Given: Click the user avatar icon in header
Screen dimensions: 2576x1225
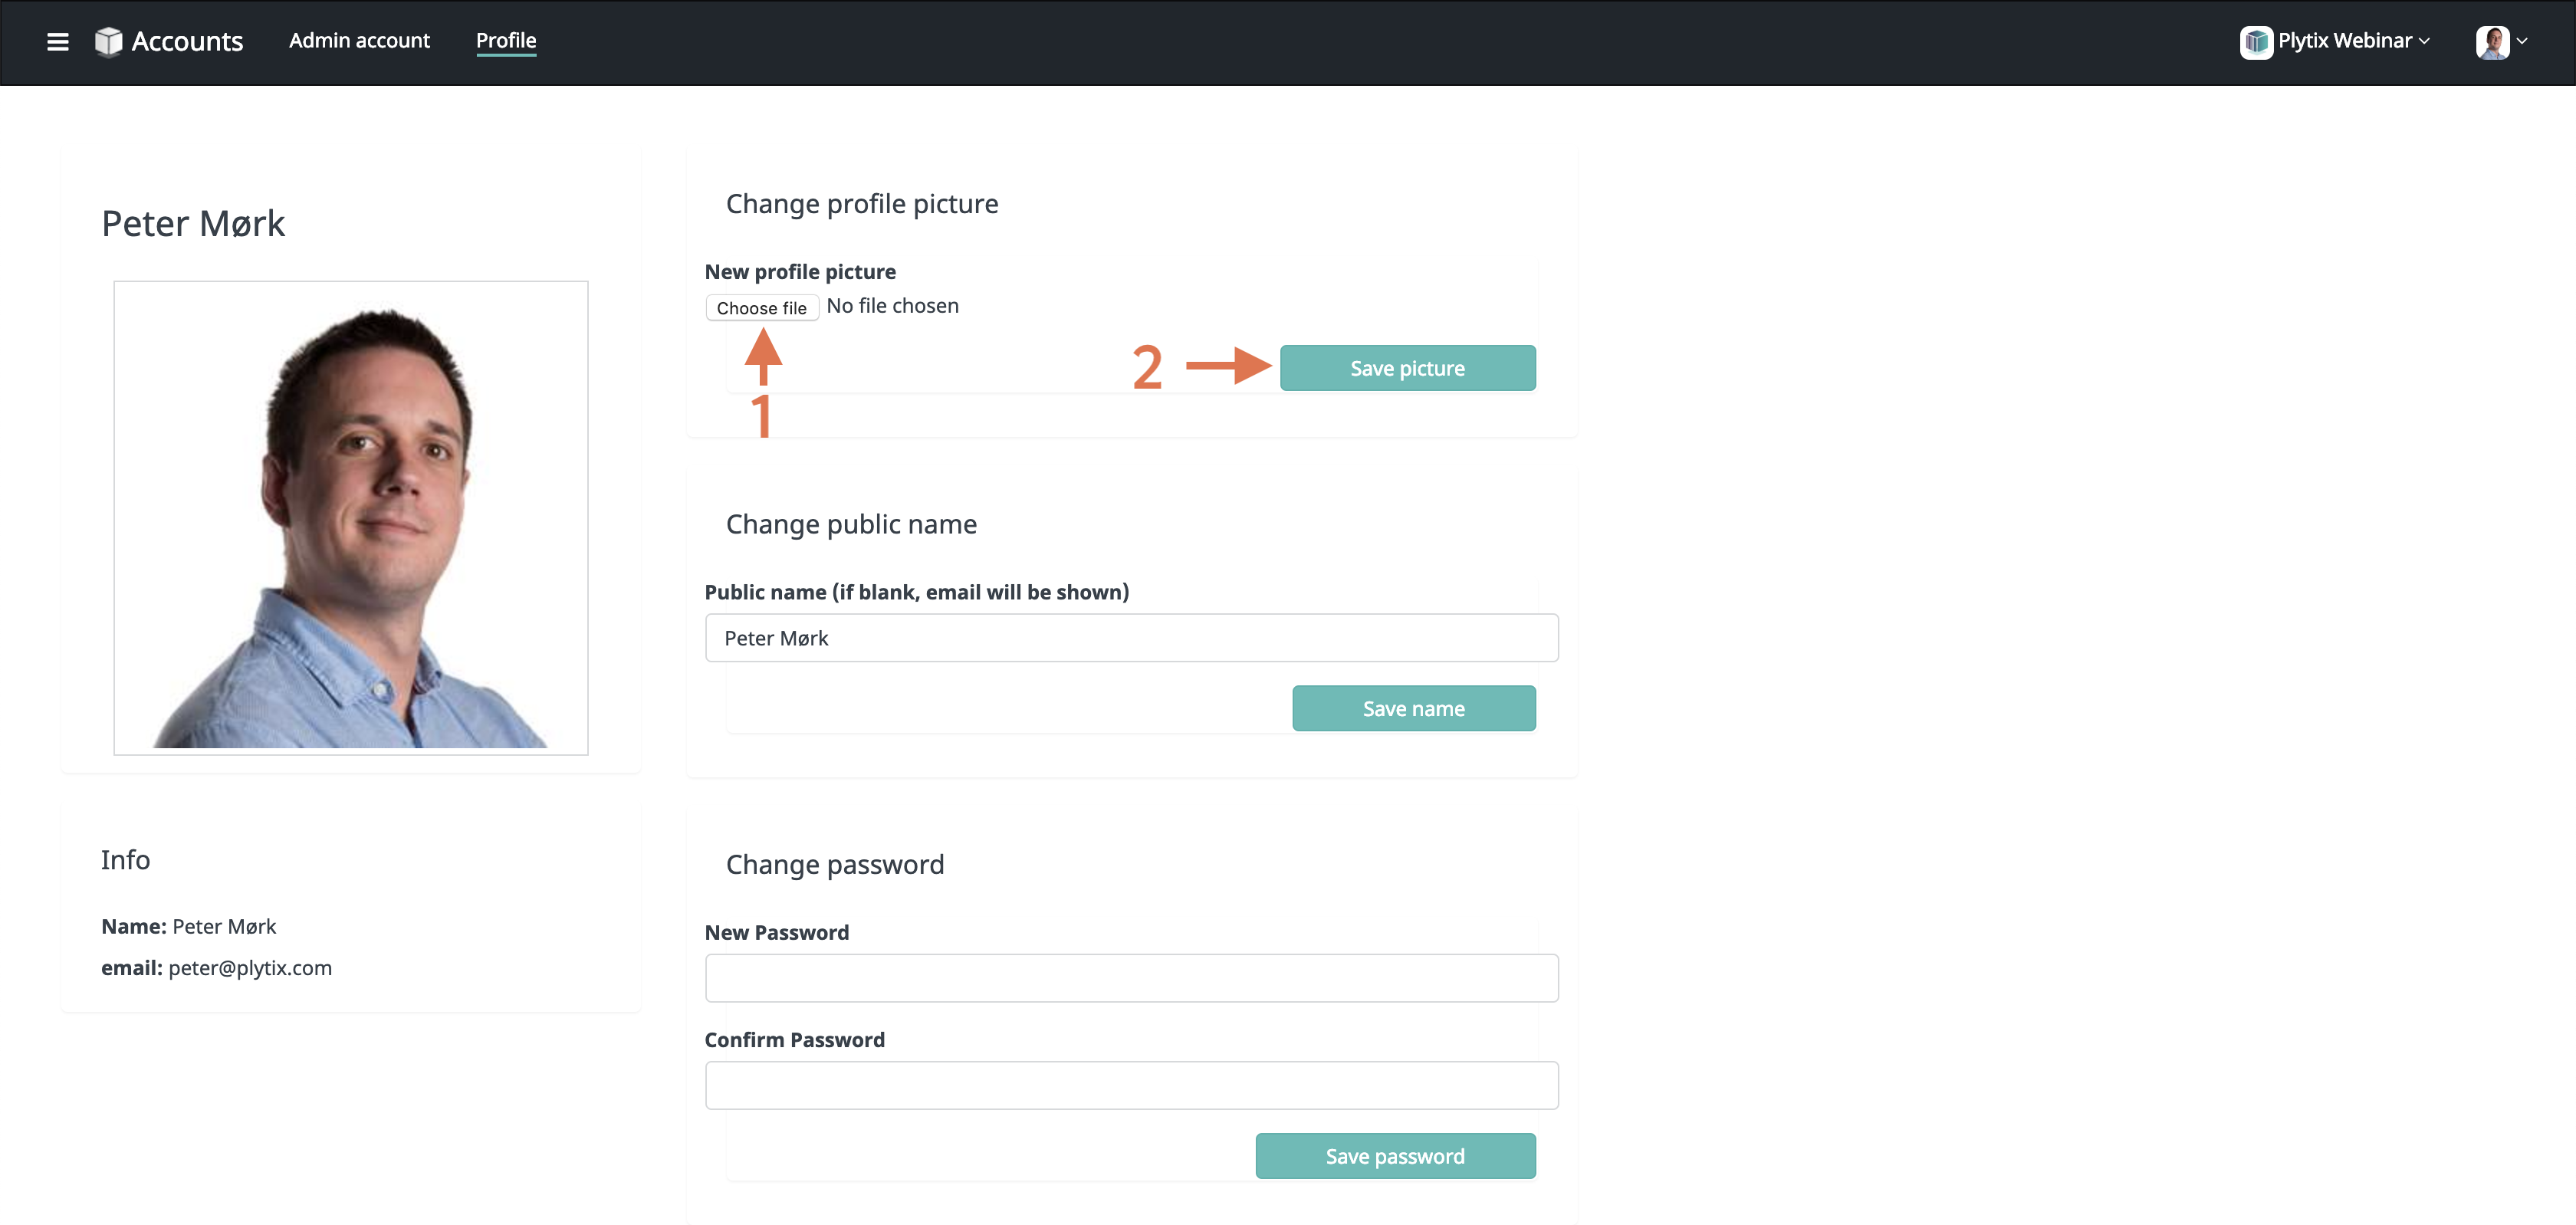Looking at the screenshot, I should (x=2492, y=42).
